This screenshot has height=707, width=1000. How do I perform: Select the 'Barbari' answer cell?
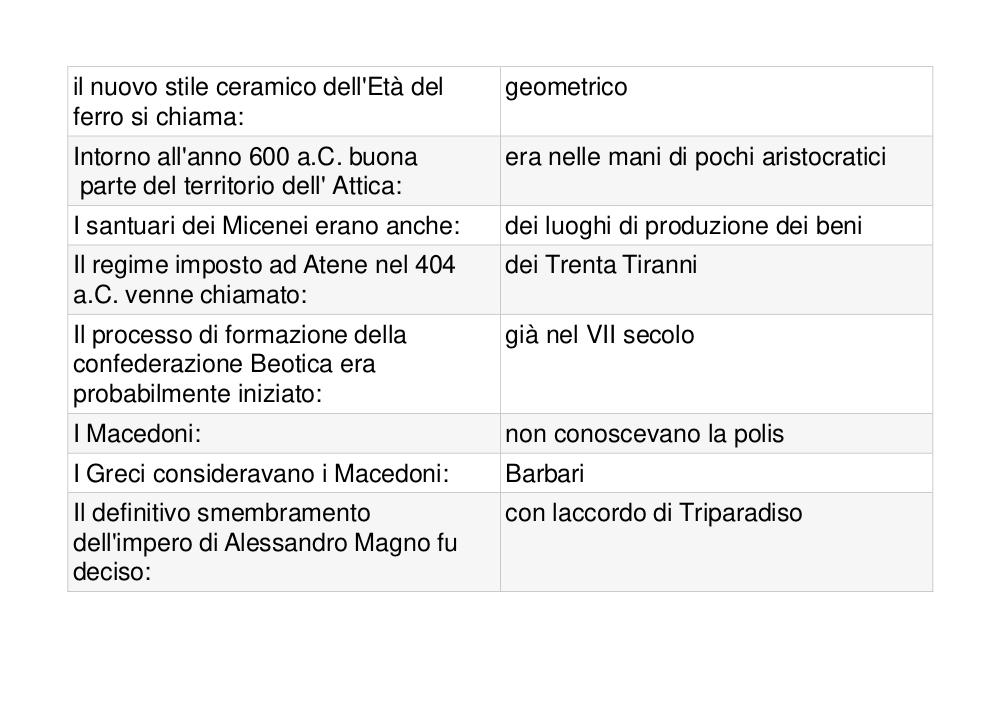[716, 473]
